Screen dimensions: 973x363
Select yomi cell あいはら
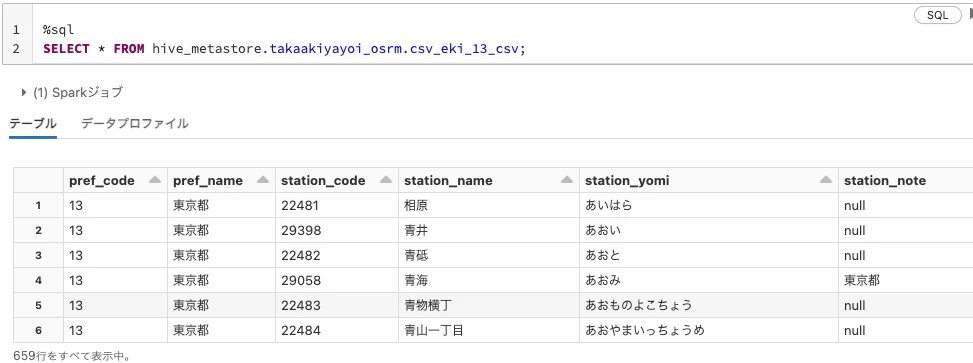[709, 205]
